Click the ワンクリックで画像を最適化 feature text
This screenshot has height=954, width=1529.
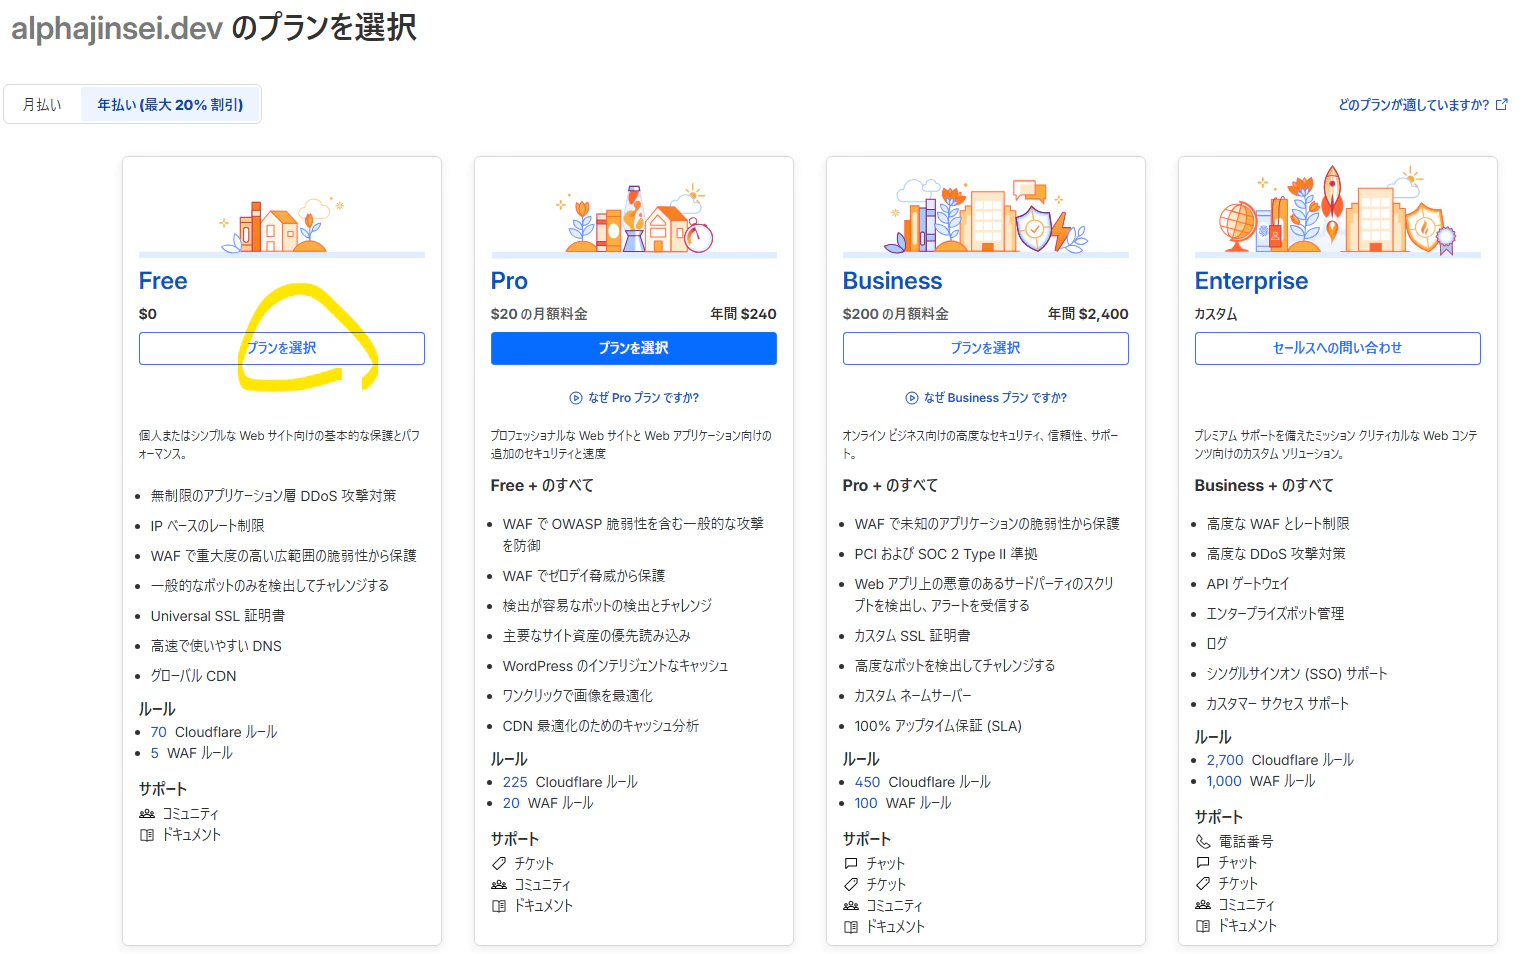point(578,696)
